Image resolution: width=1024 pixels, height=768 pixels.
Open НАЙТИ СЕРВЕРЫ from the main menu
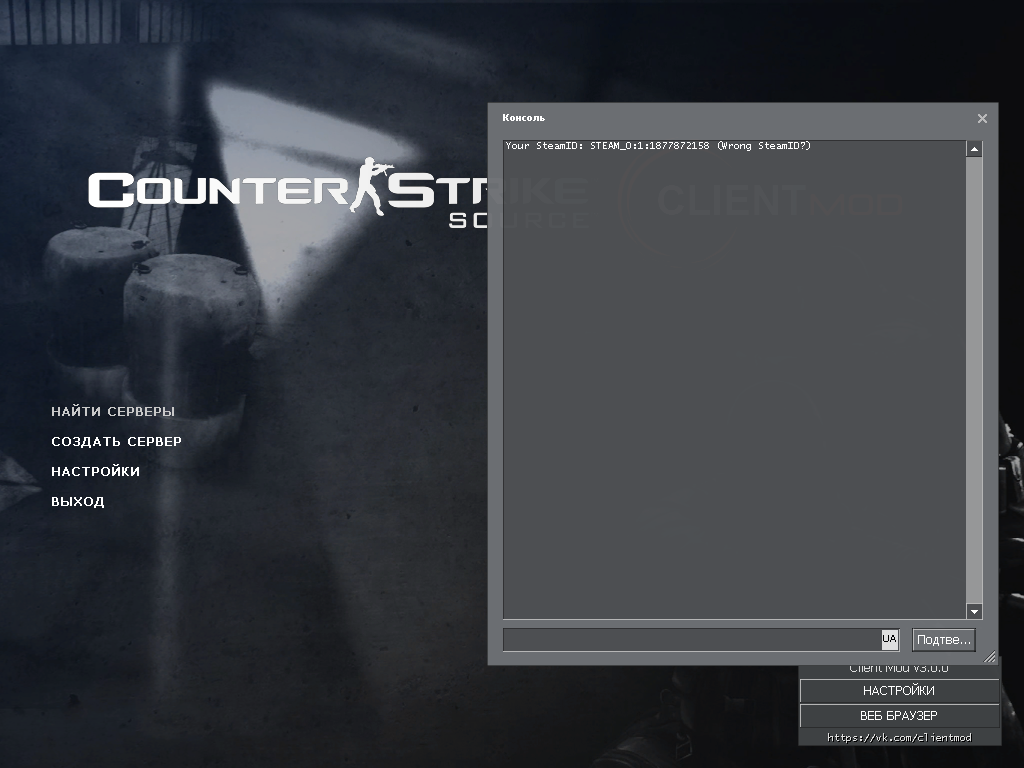113,411
